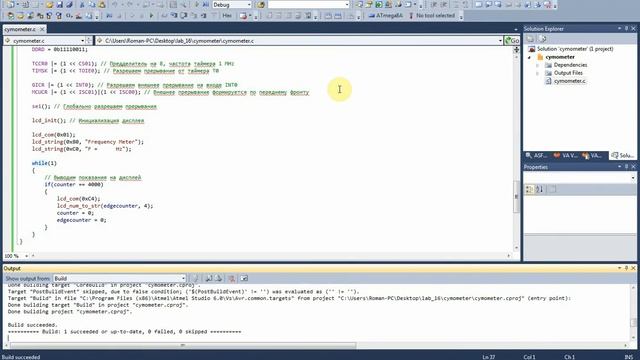Click the Save All toolbar icon
Screen dimensions: 640x360
point(69,5)
